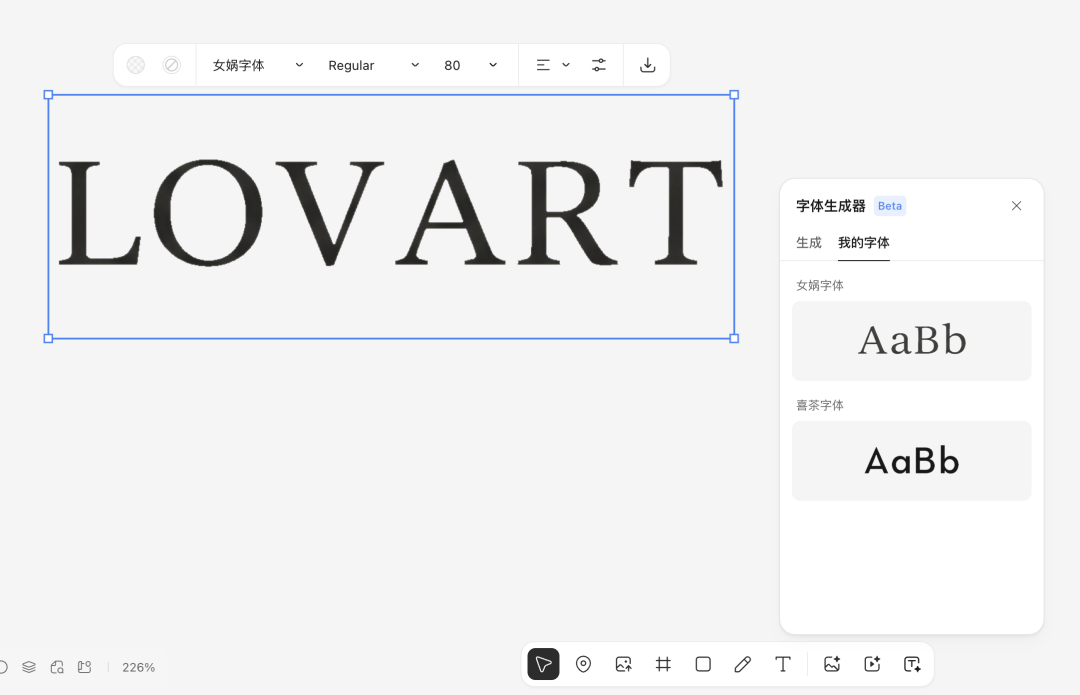Click the top-left selection handle
The image size is (1080, 695).
[x=48, y=95]
